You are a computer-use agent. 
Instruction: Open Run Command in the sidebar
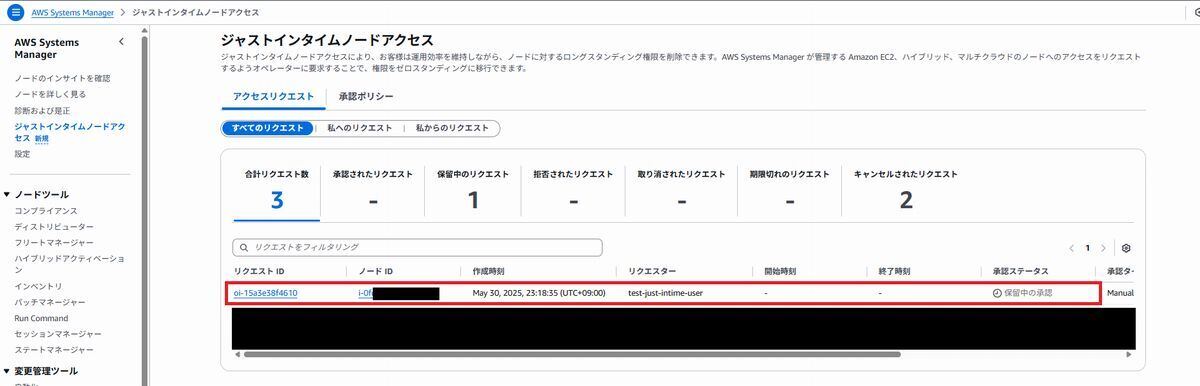[x=41, y=318]
